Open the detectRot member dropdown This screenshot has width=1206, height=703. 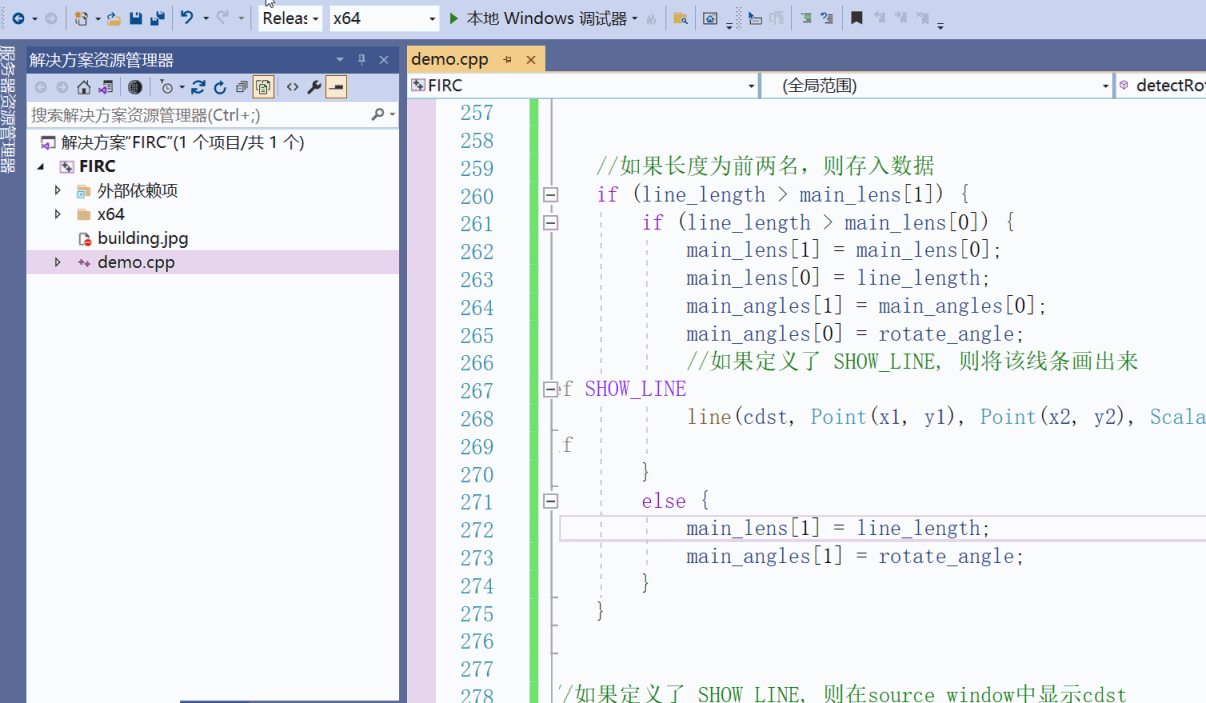(1160, 86)
